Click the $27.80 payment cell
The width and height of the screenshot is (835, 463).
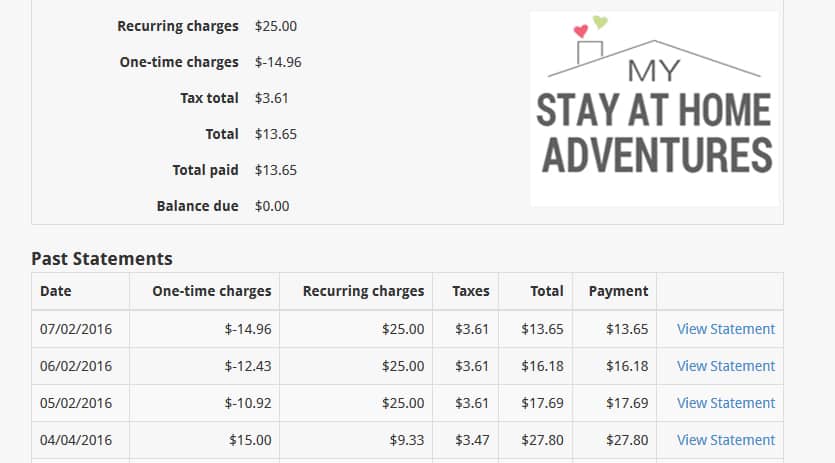click(627, 440)
